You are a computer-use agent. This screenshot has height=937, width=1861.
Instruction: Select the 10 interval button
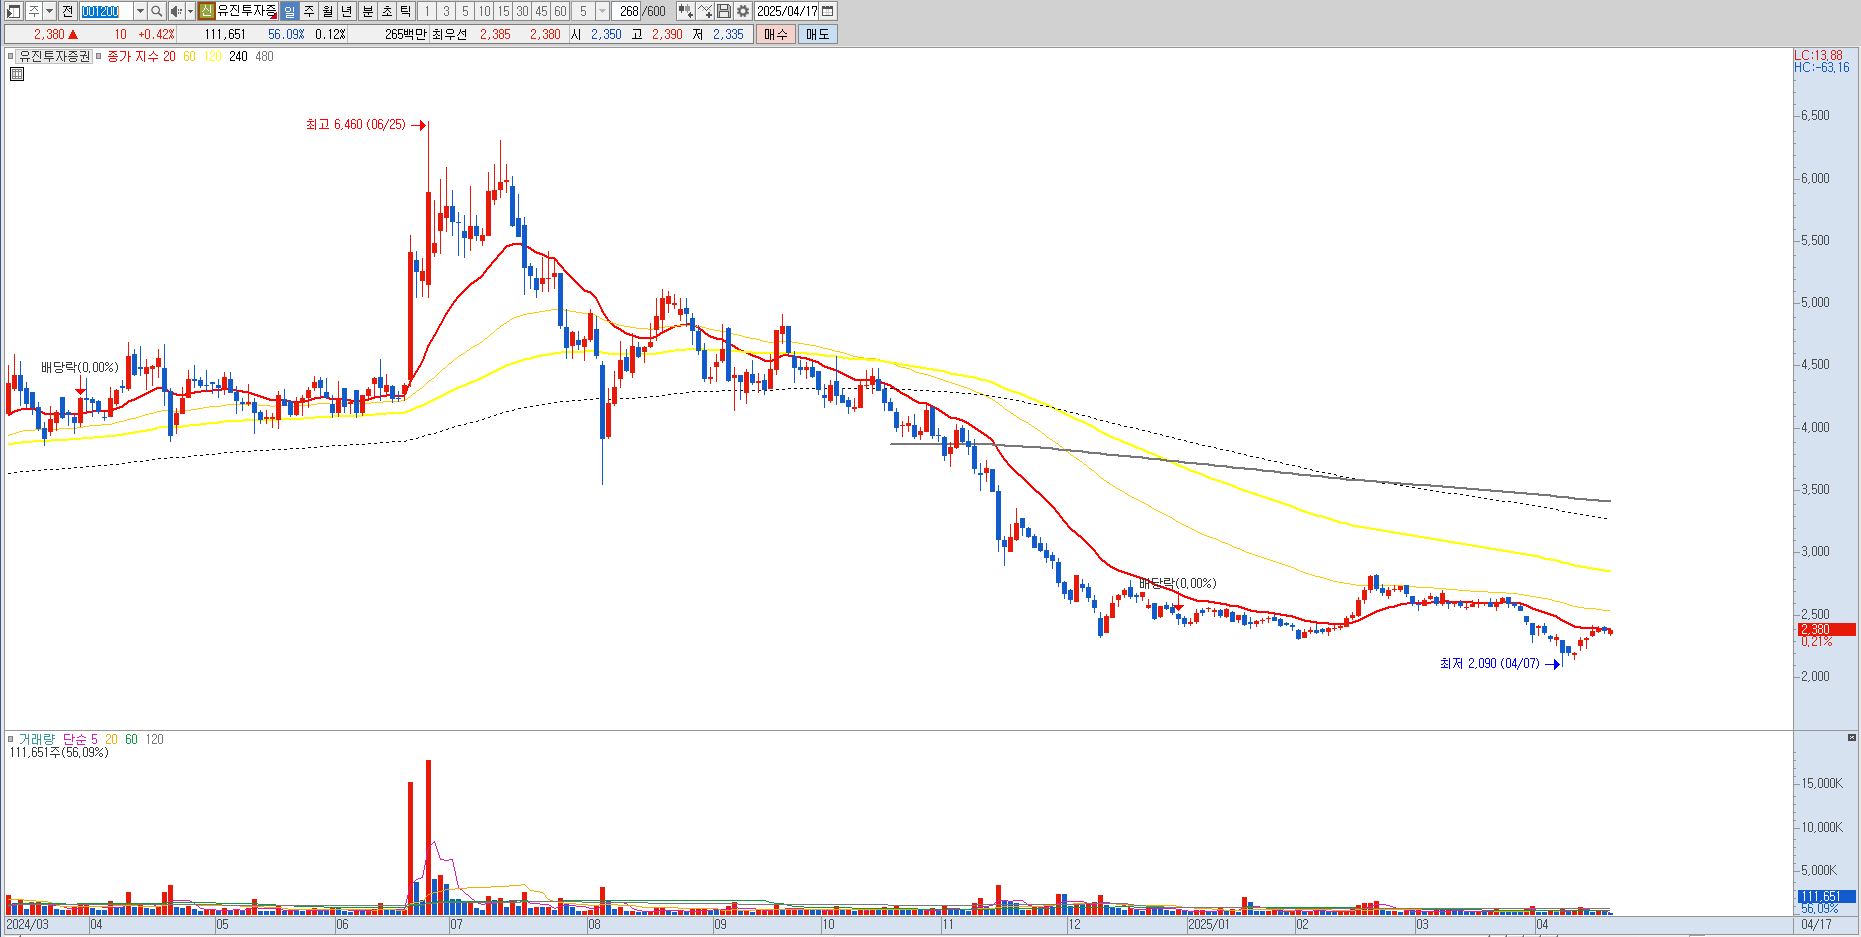click(x=484, y=11)
